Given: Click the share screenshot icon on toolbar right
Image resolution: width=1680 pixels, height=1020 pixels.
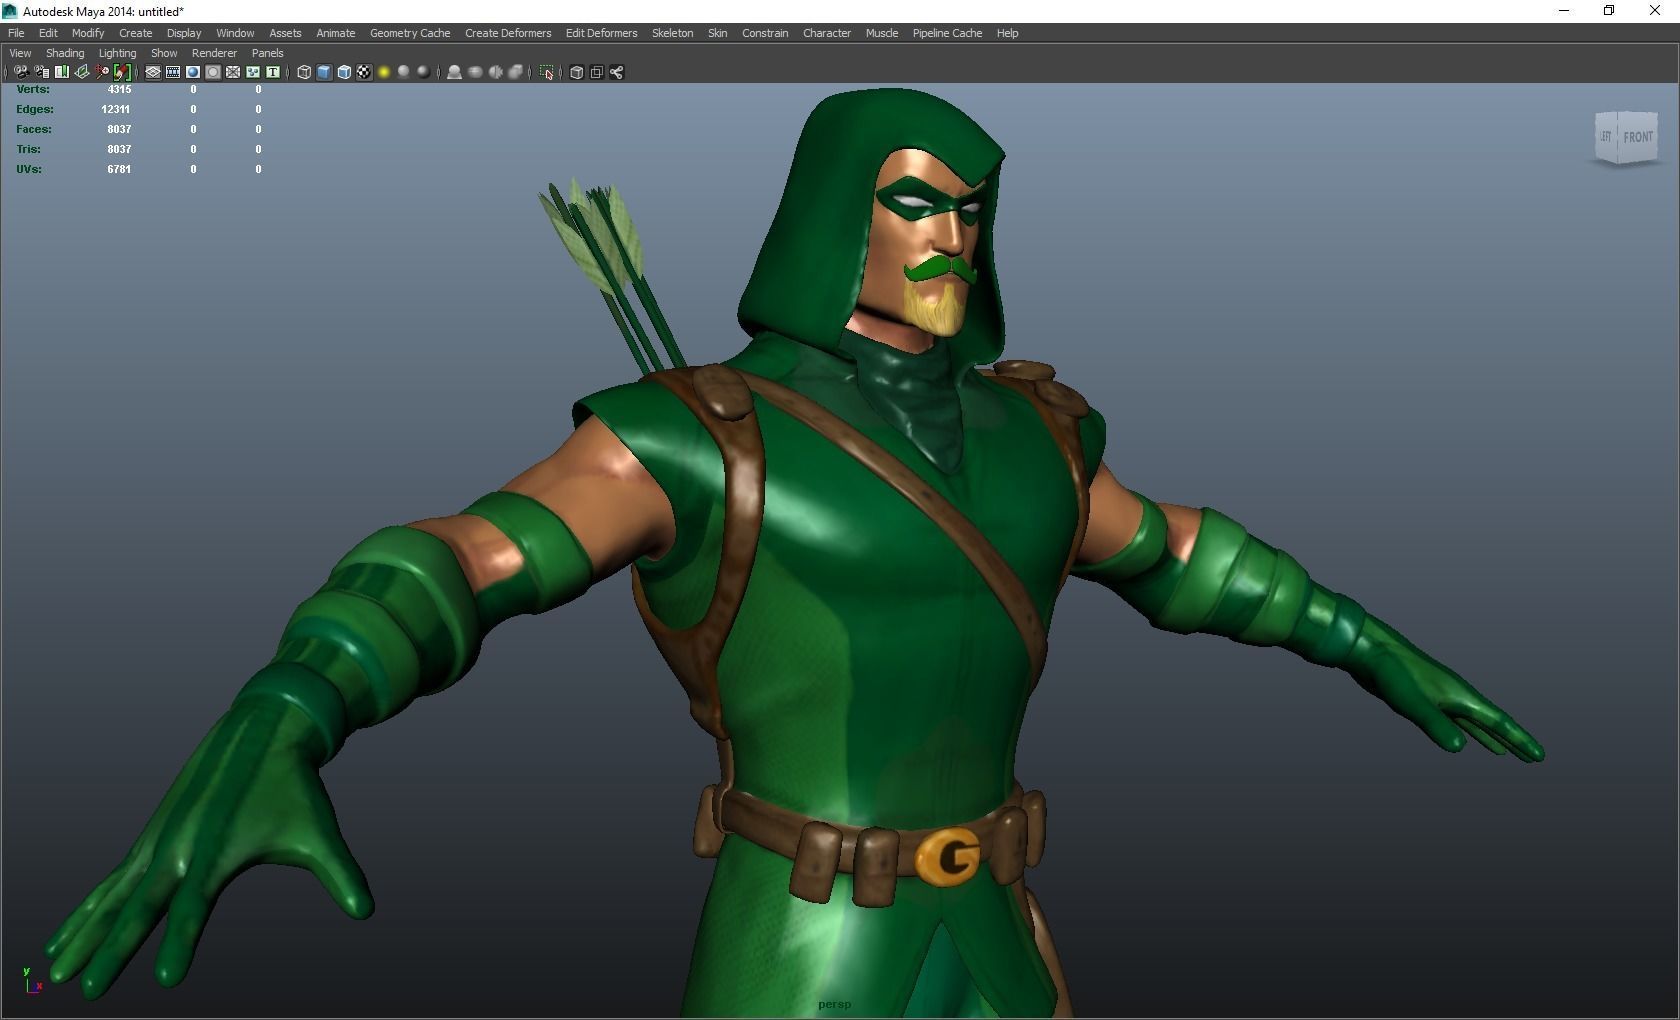Looking at the screenshot, I should click(616, 72).
